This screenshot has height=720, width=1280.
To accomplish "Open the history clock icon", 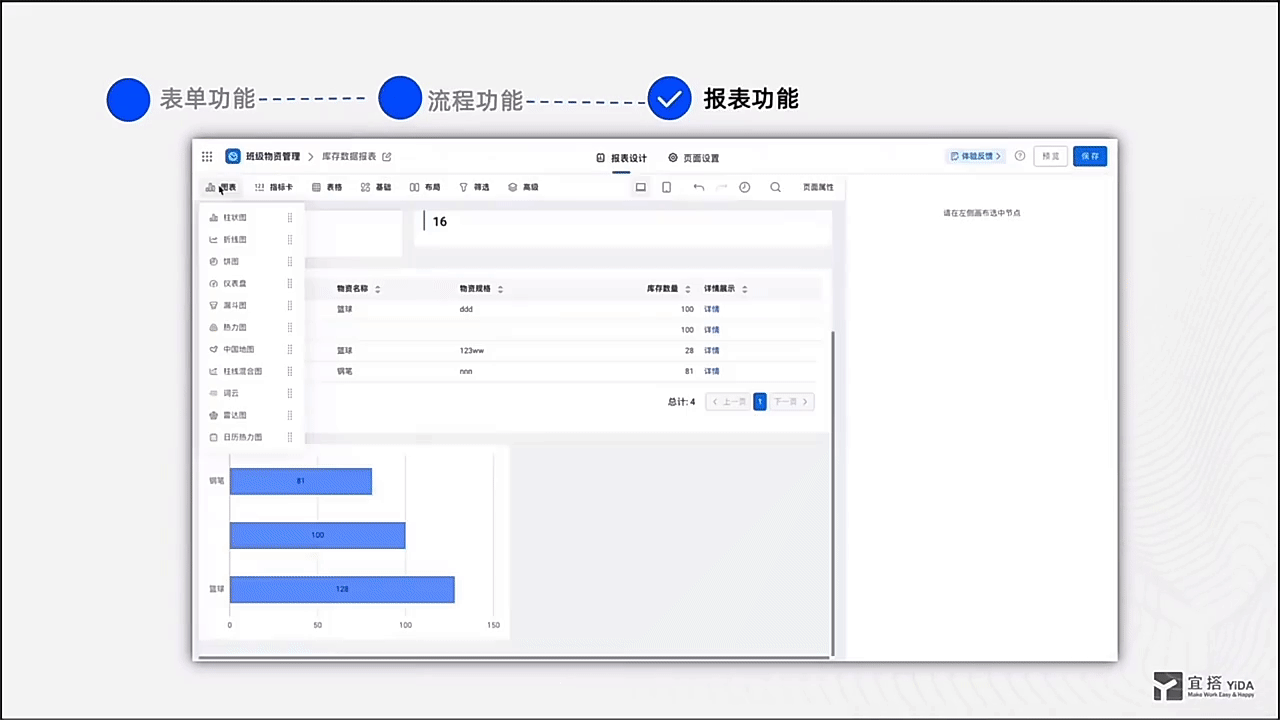I will pos(745,187).
